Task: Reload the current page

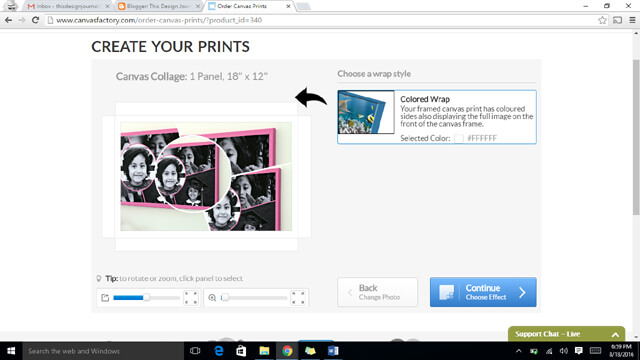Action: click(36, 20)
